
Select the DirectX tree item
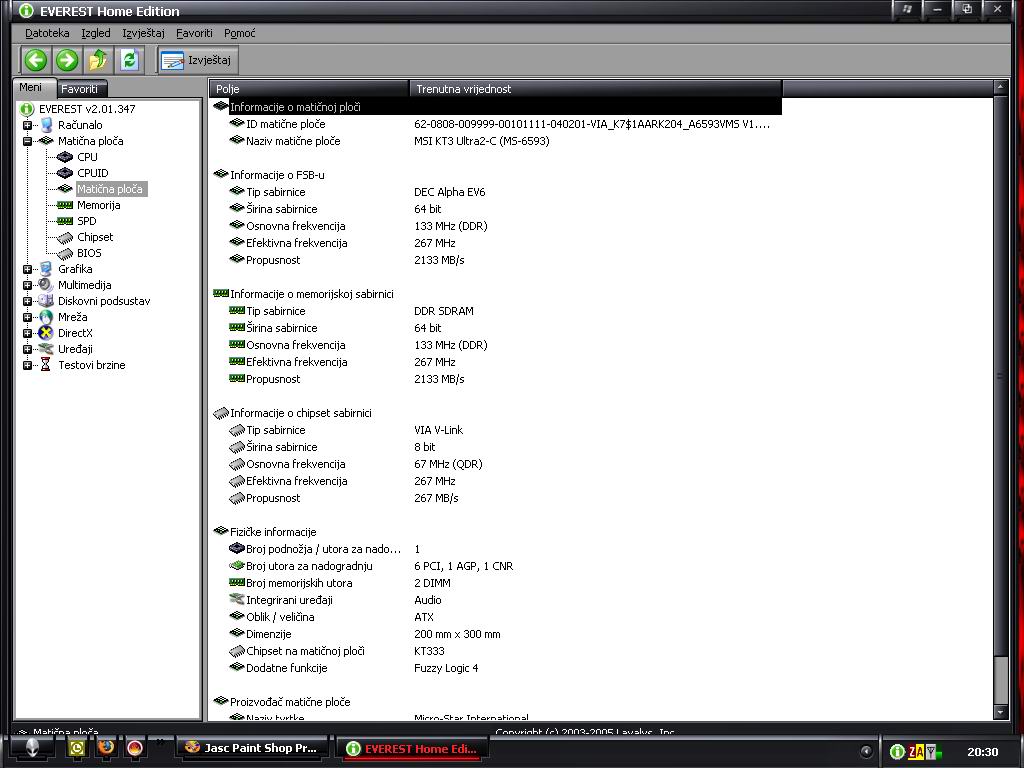[x=75, y=333]
